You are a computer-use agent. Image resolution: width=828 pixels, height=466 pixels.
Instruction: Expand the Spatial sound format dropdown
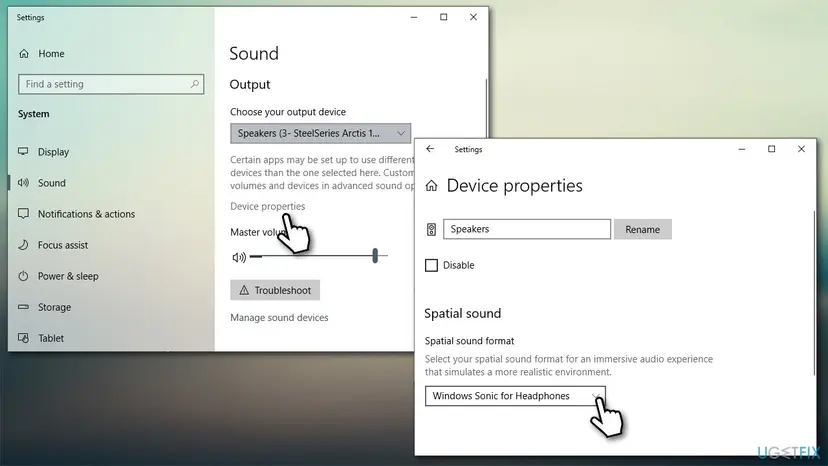(515, 396)
